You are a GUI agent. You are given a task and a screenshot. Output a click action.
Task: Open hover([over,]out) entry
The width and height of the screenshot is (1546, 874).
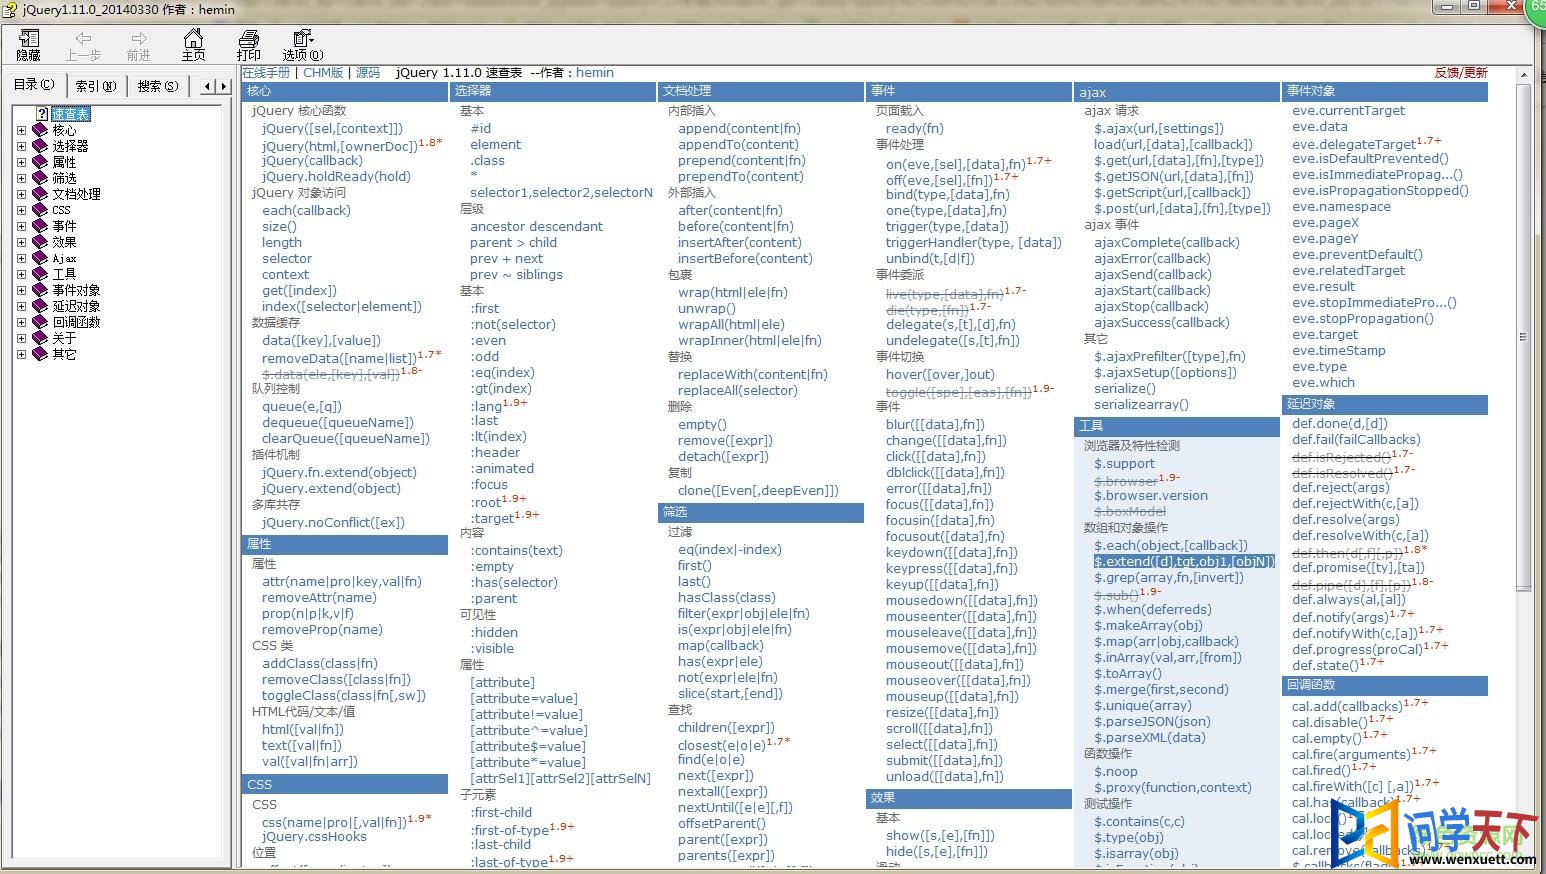(940, 374)
